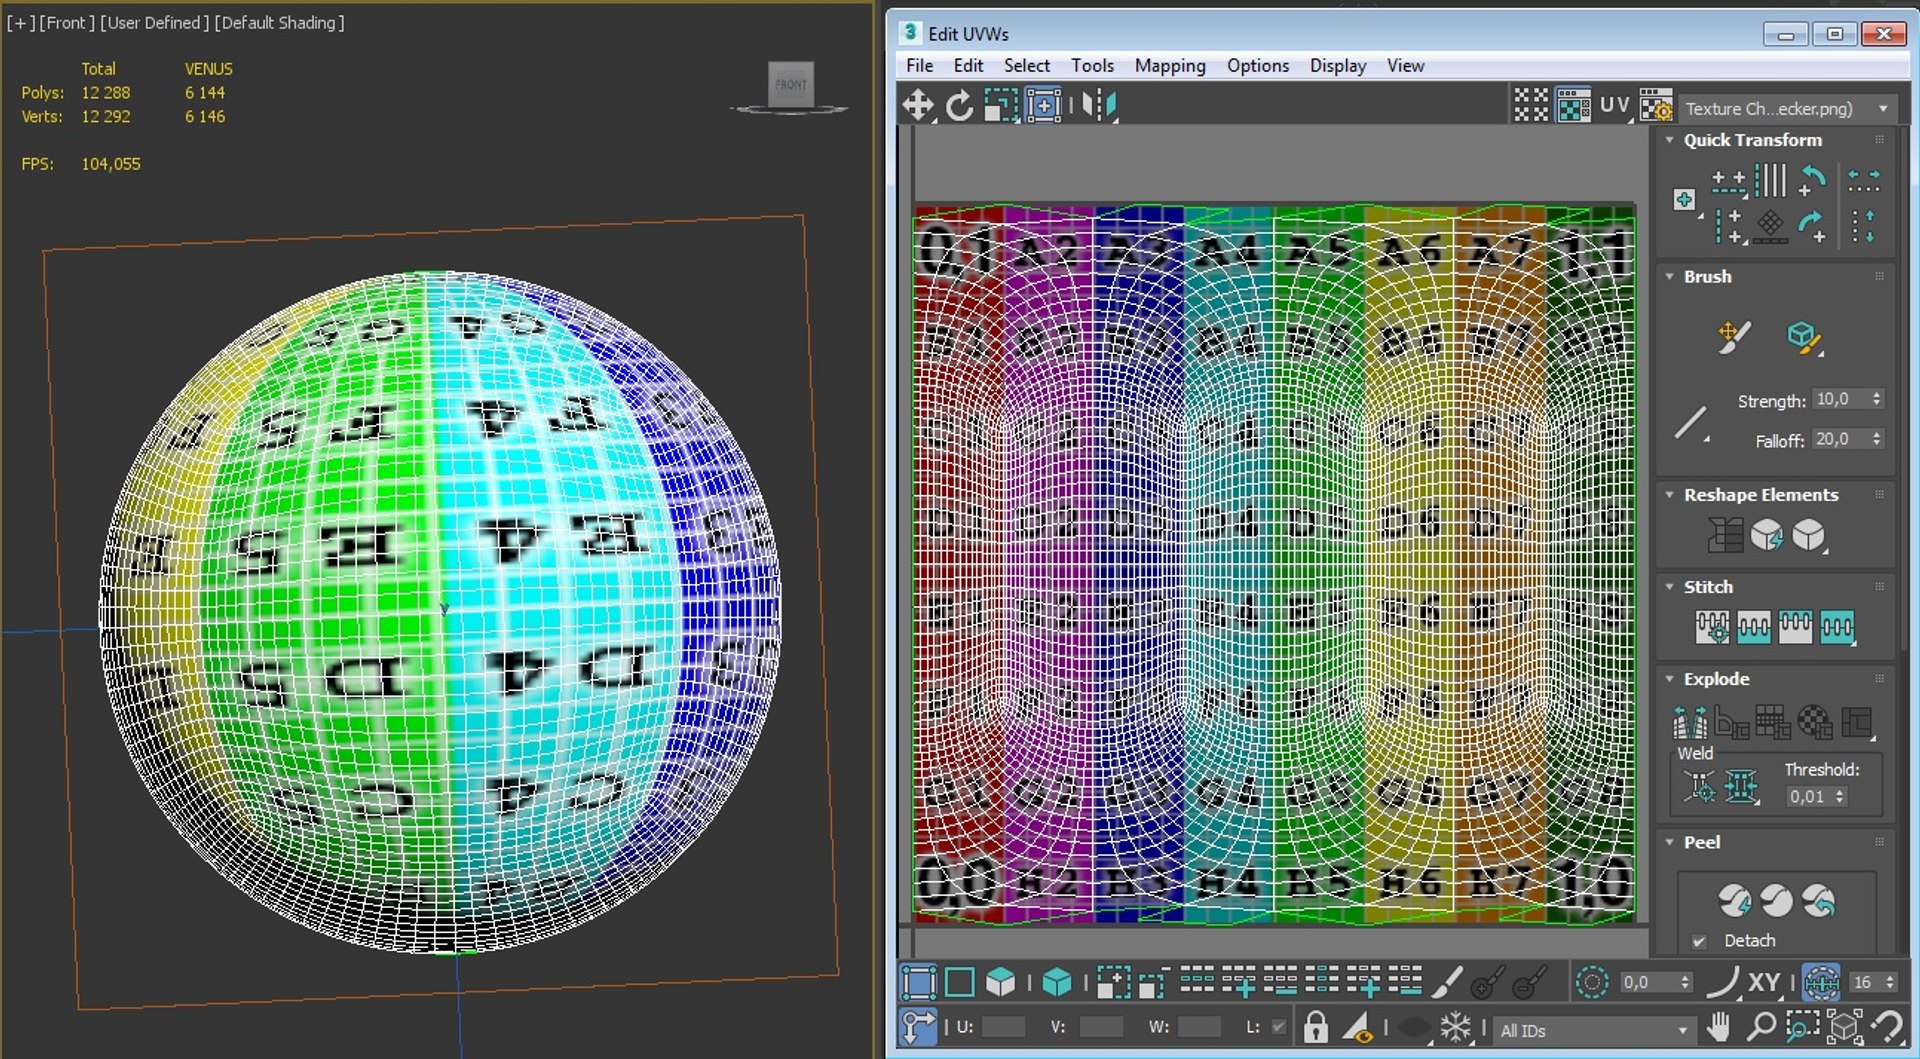Click the [+] viewport menu label

(20, 23)
